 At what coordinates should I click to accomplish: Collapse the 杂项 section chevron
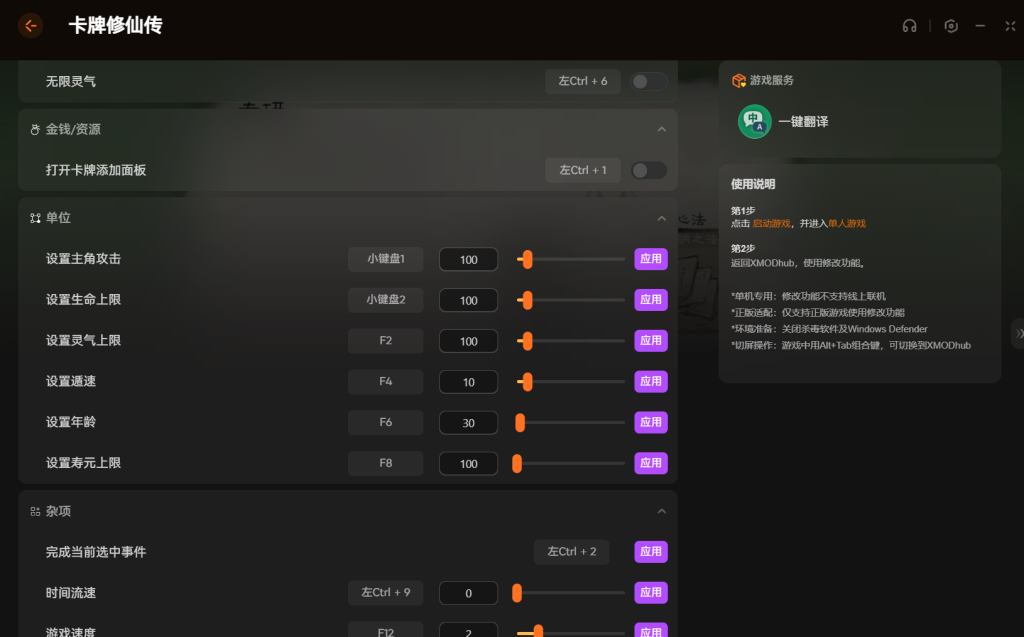(661, 511)
